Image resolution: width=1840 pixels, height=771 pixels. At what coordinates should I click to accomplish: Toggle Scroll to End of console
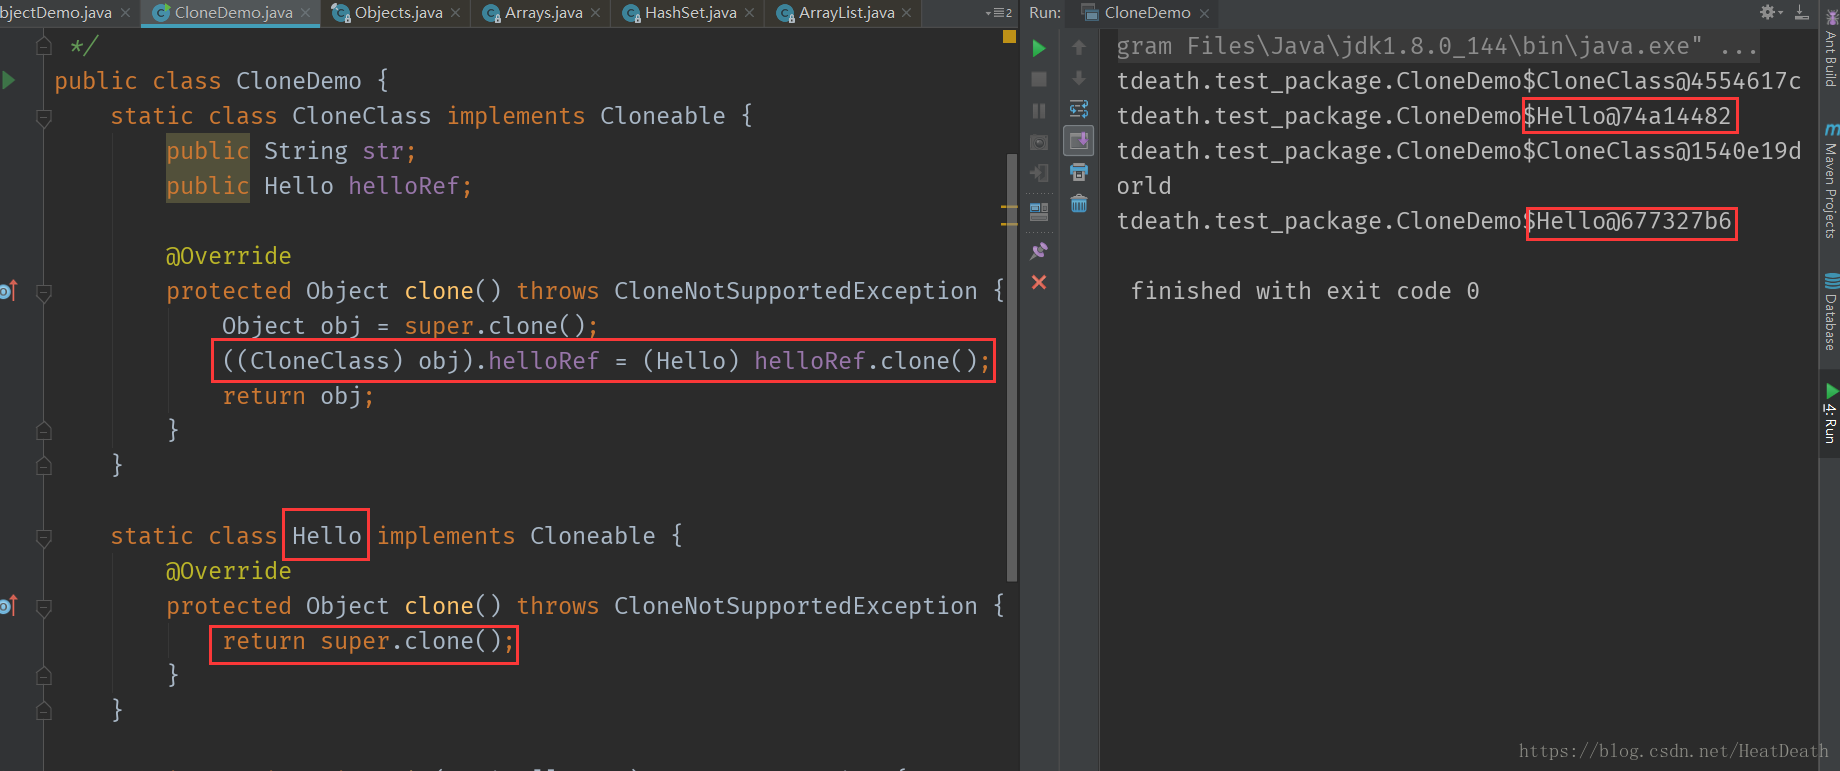tap(1079, 141)
